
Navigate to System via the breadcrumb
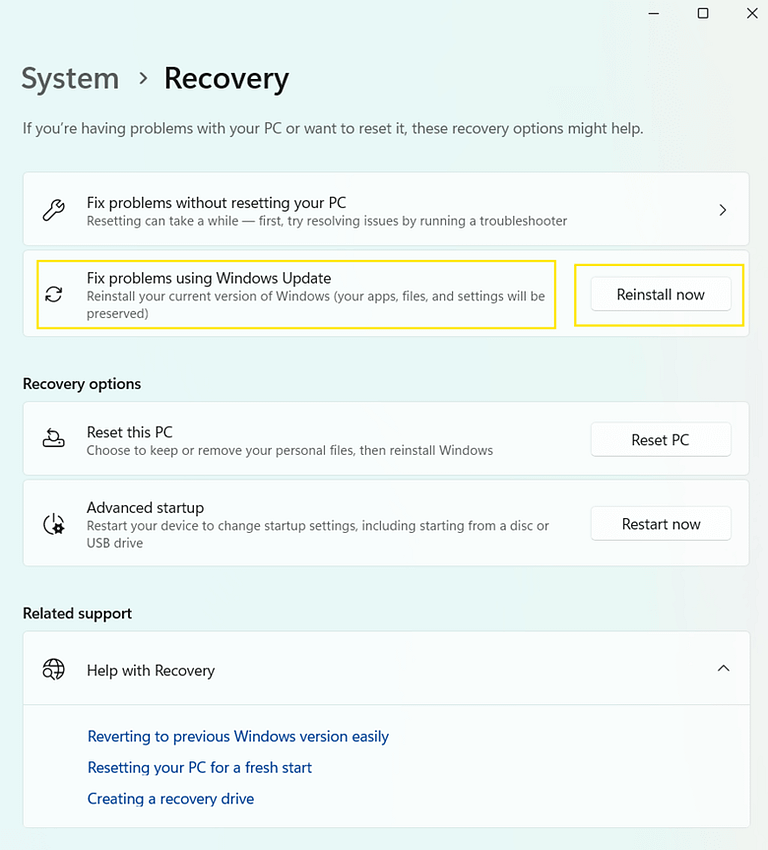point(69,79)
